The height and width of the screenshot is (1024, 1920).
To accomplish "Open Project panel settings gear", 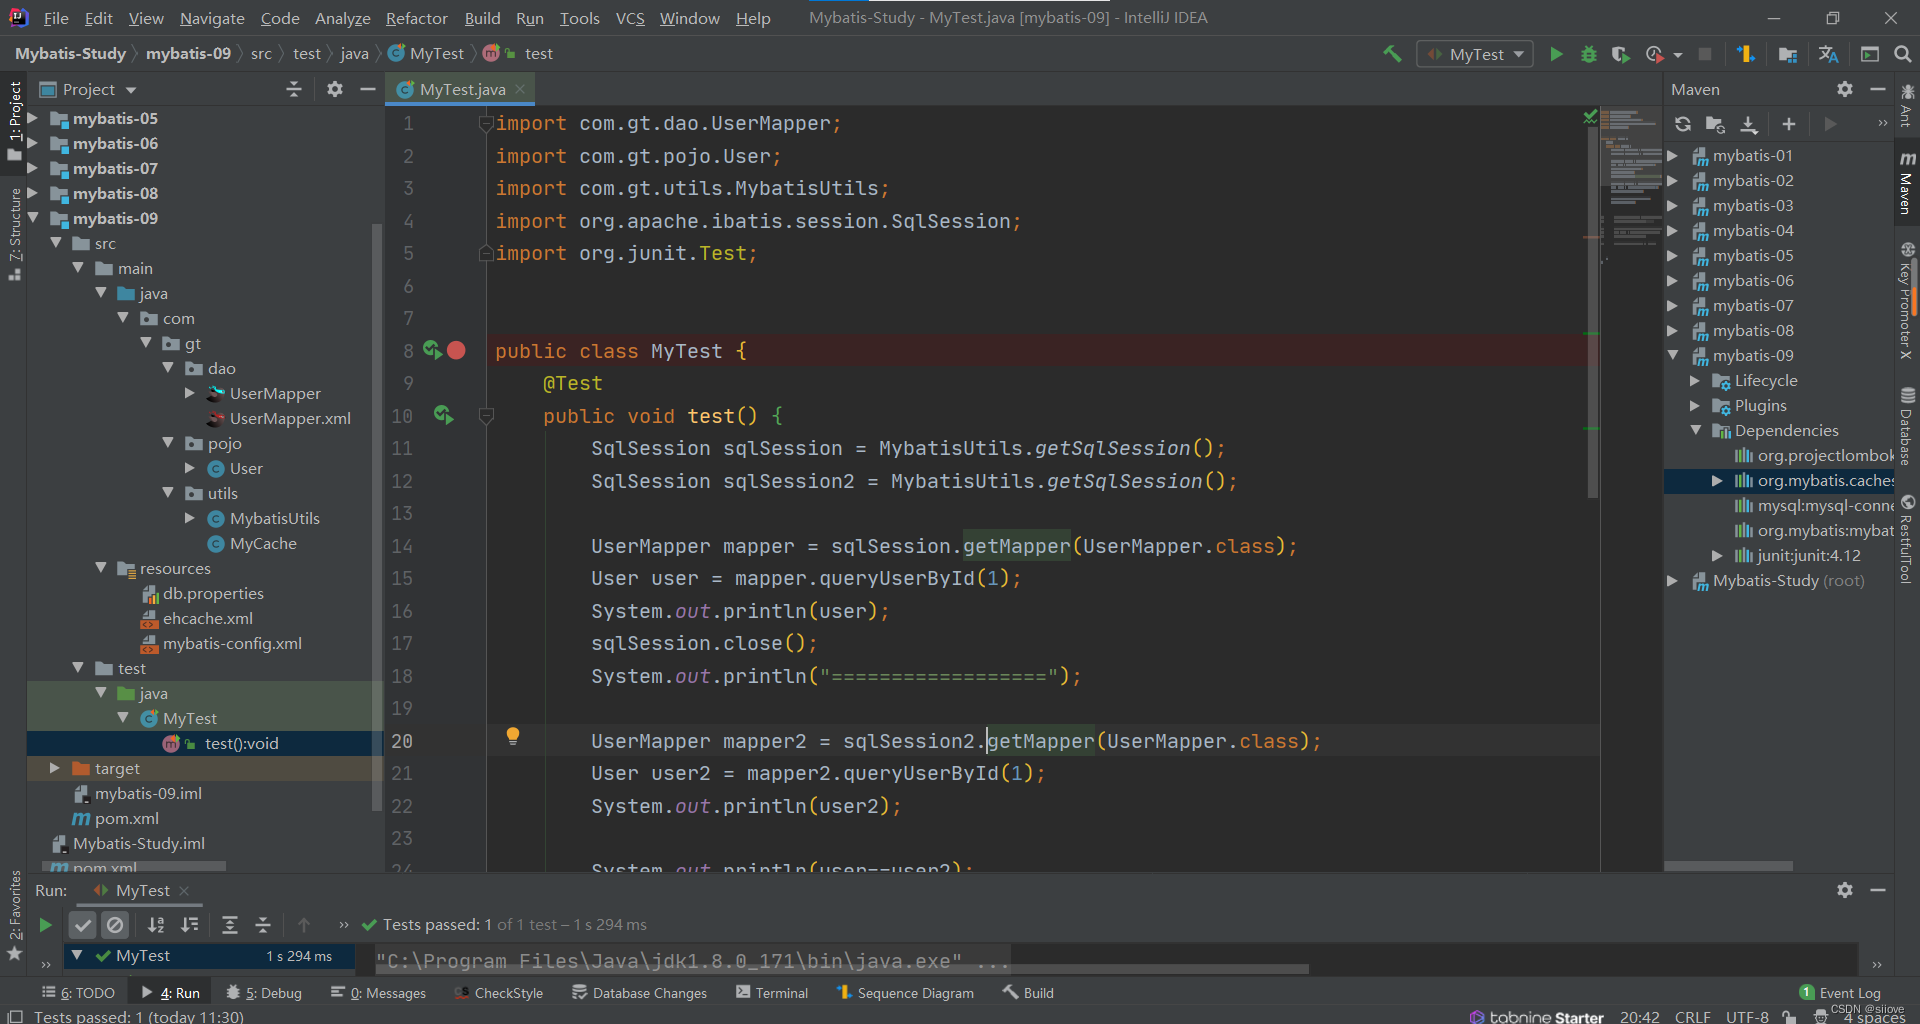I will (x=335, y=89).
